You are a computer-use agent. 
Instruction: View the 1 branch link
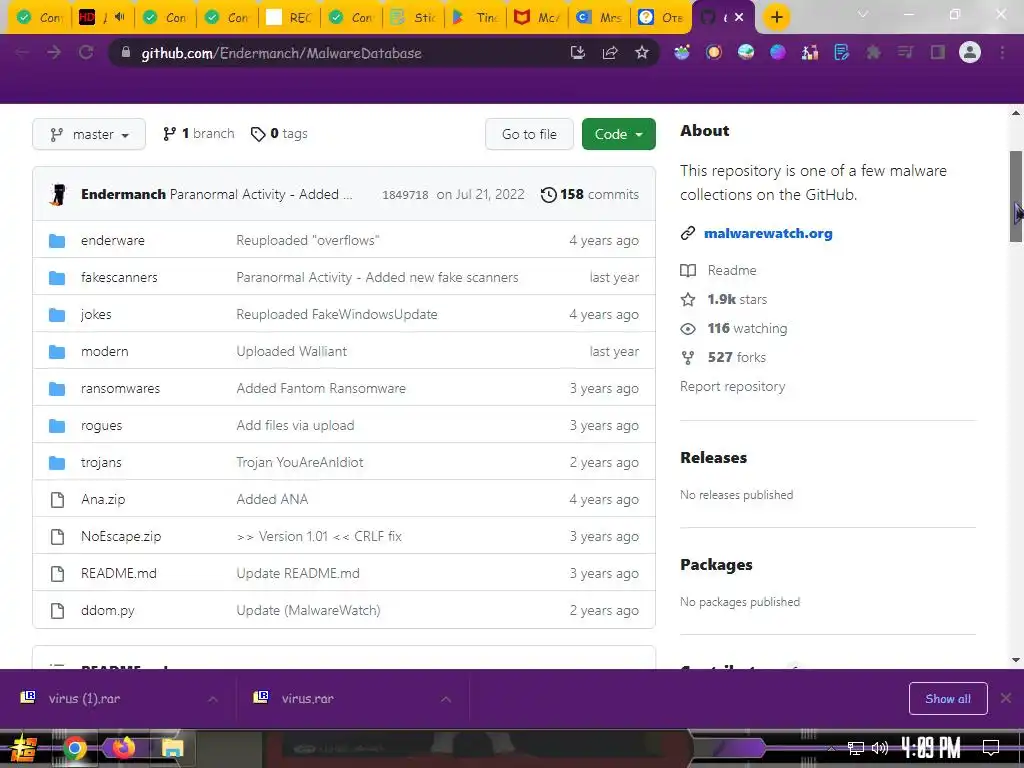[x=199, y=134]
